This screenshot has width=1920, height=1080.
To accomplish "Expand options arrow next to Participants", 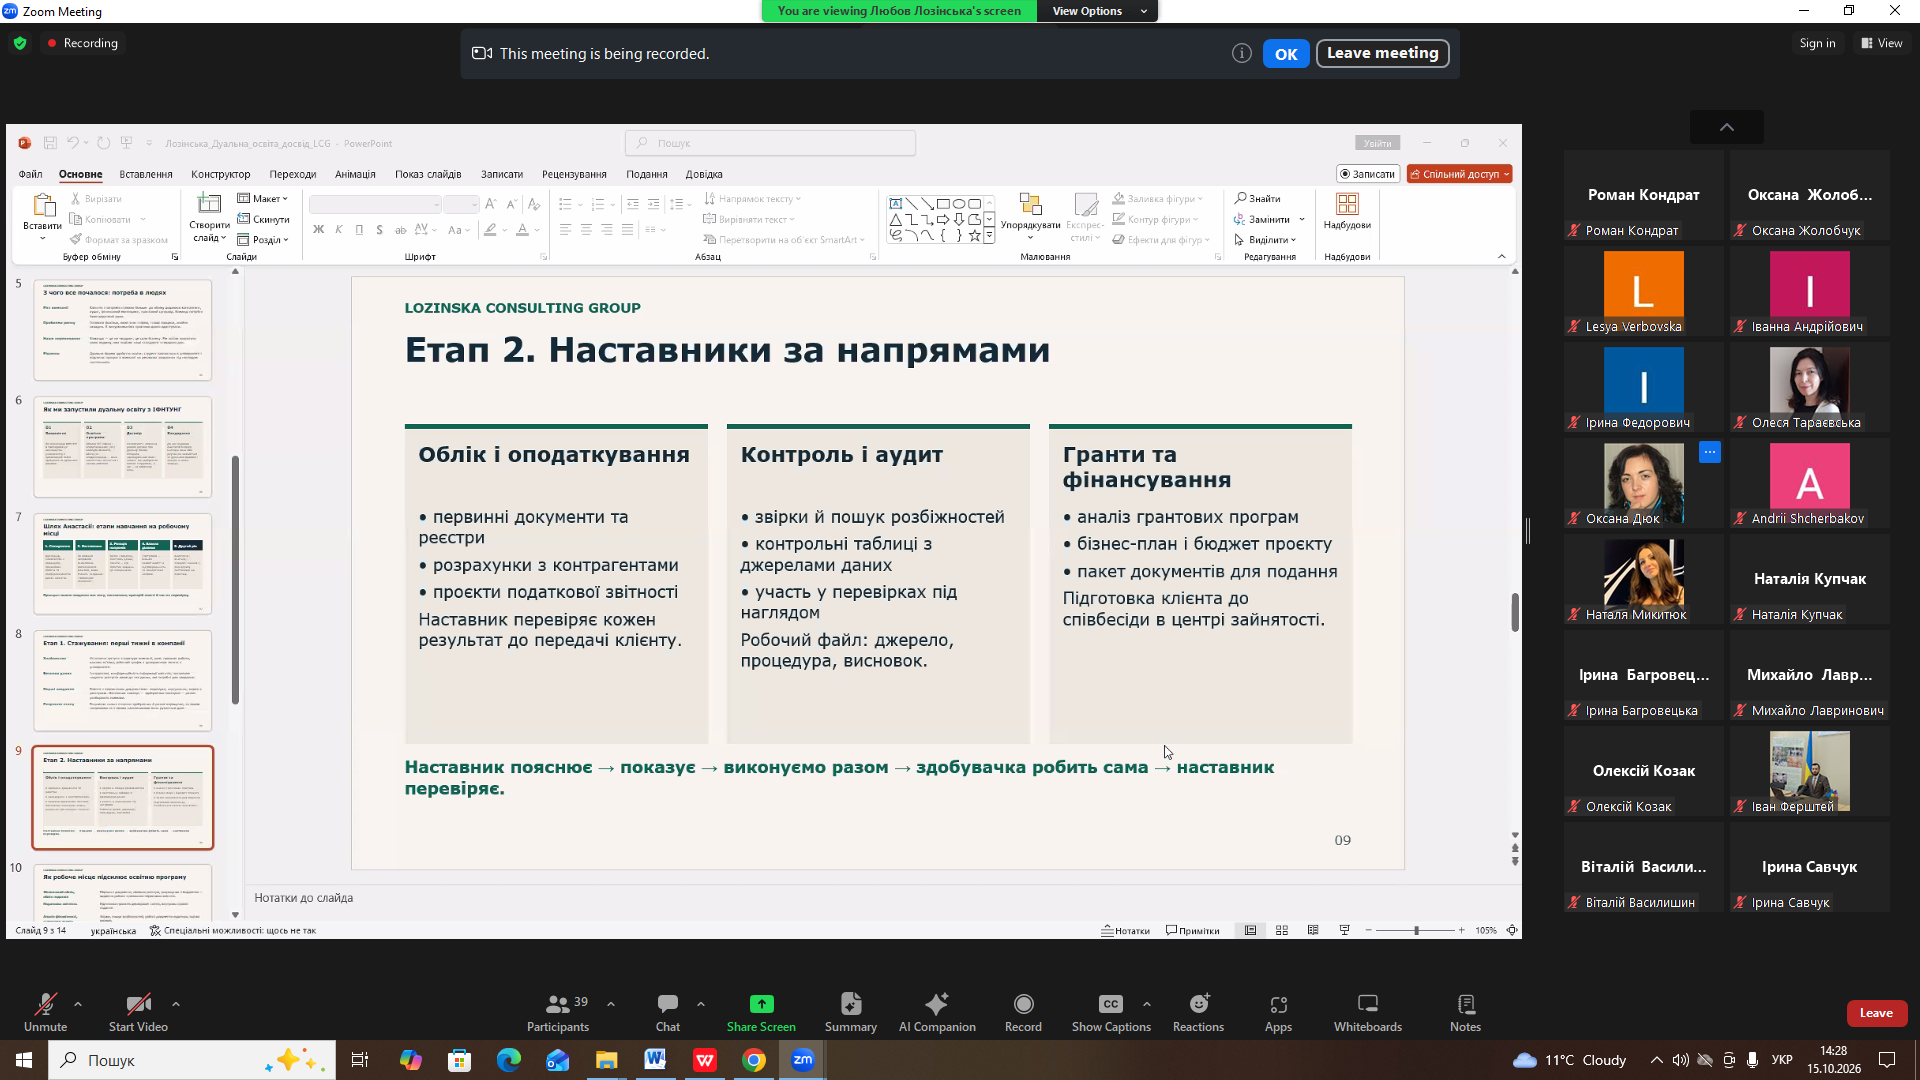I will [611, 1004].
